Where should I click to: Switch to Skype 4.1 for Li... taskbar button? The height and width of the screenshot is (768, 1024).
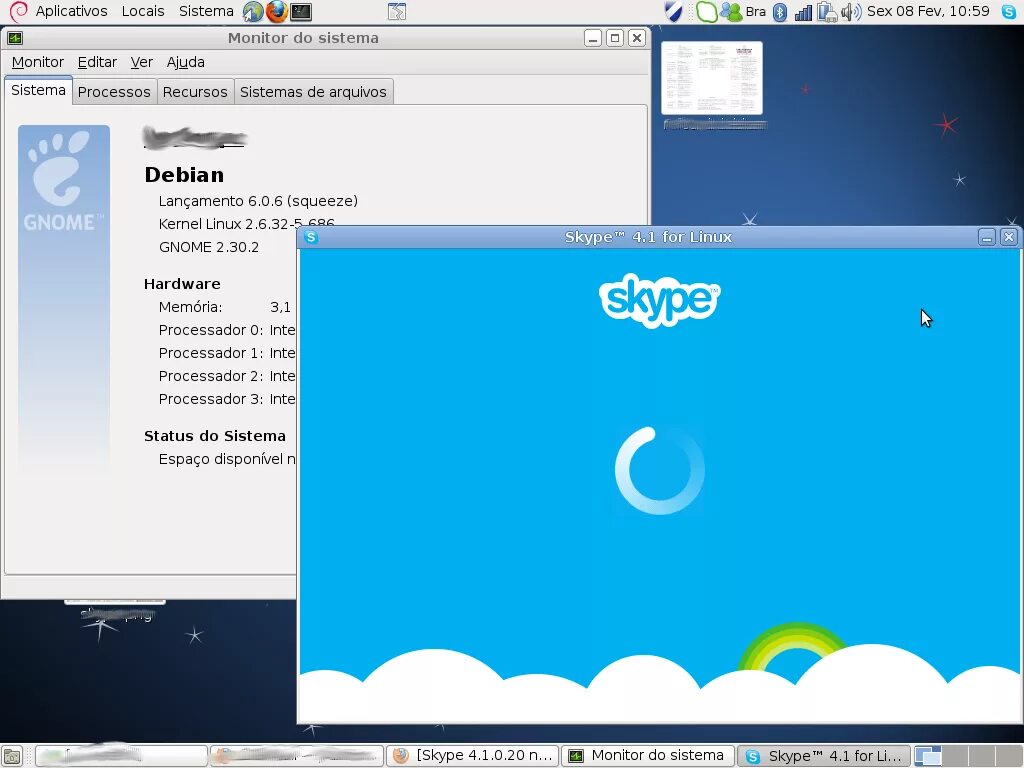click(824, 756)
